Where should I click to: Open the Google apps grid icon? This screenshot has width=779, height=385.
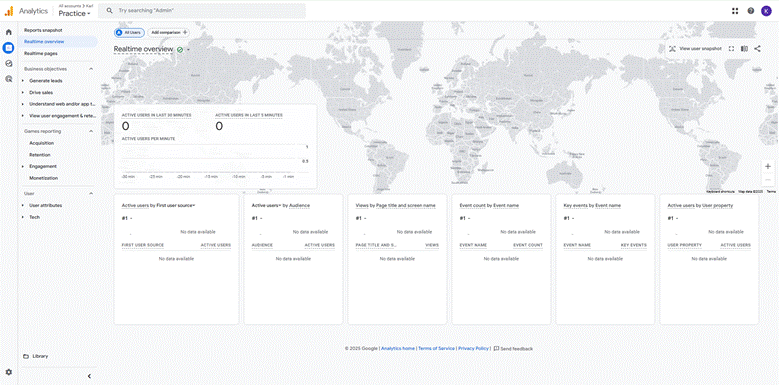(735, 11)
